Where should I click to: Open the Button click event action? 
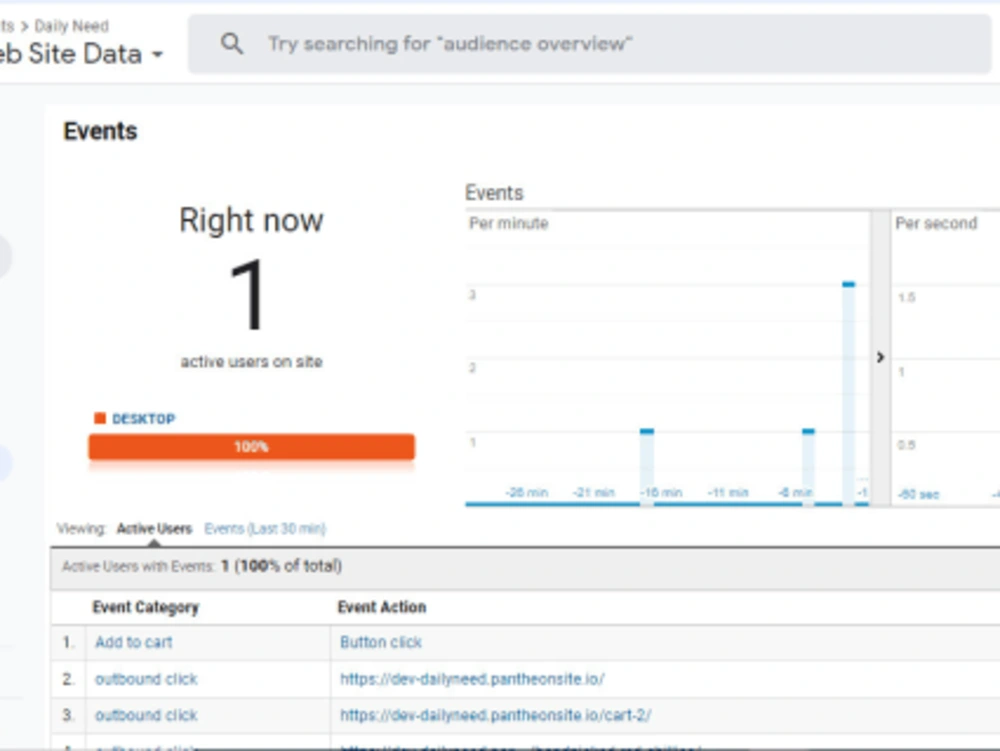click(x=381, y=642)
